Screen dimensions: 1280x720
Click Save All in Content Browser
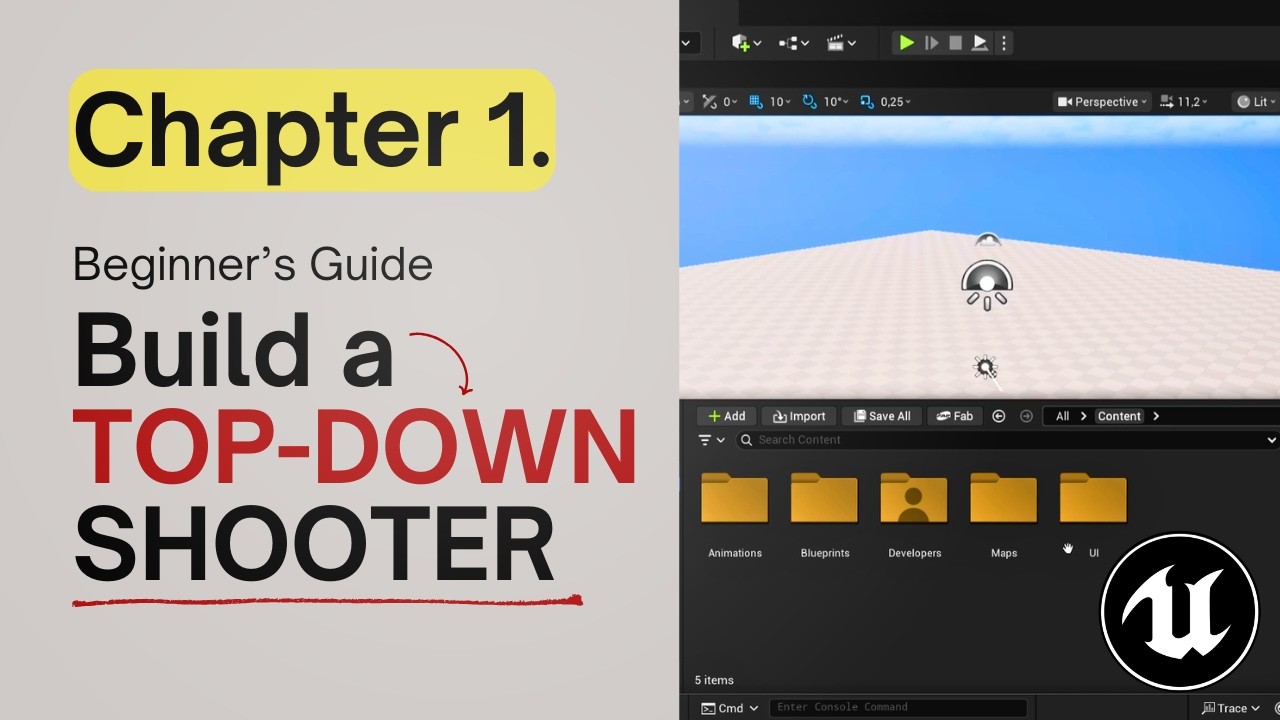click(x=880, y=416)
